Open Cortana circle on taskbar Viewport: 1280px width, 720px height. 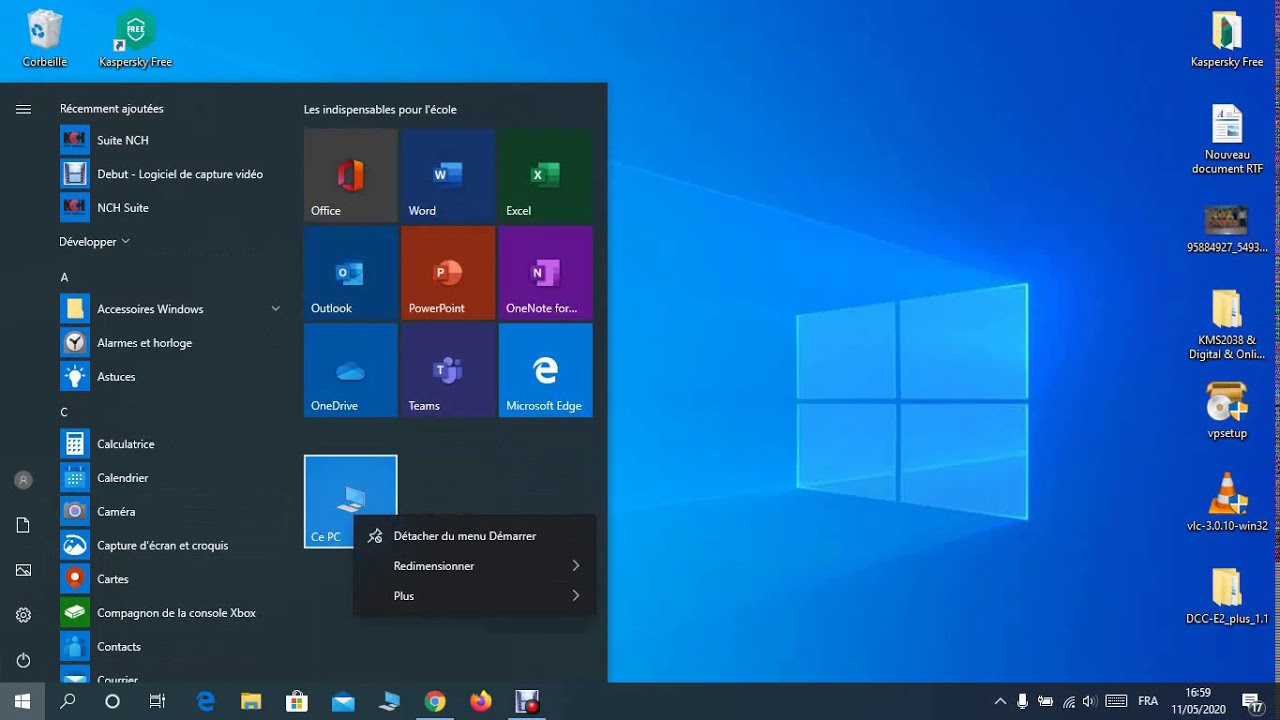click(112, 701)
